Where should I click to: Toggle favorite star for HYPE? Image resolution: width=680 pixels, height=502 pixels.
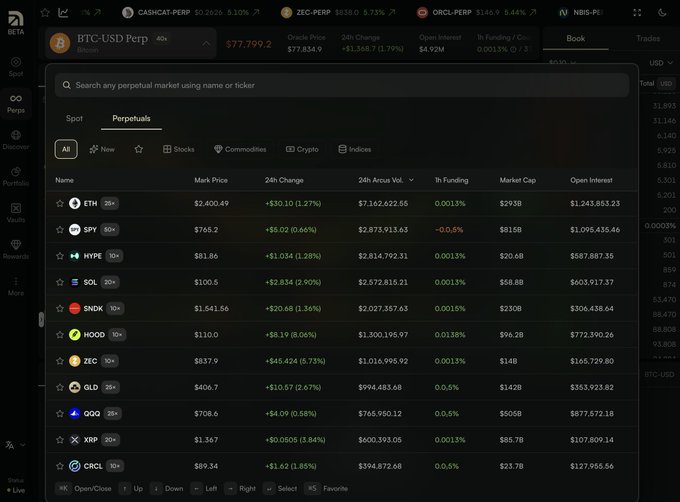[60, 256]
